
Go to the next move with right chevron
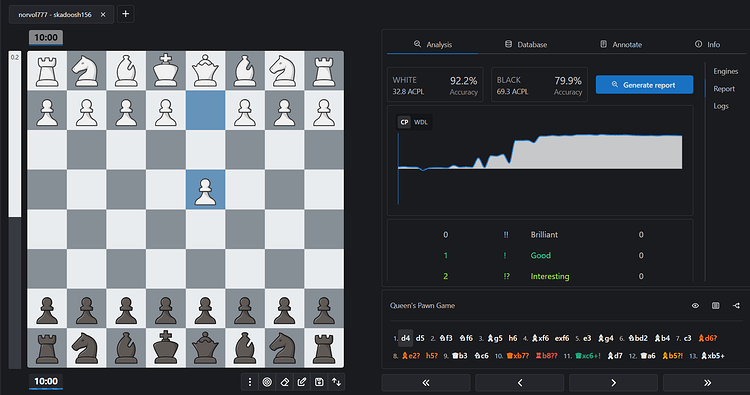point(614,383)
